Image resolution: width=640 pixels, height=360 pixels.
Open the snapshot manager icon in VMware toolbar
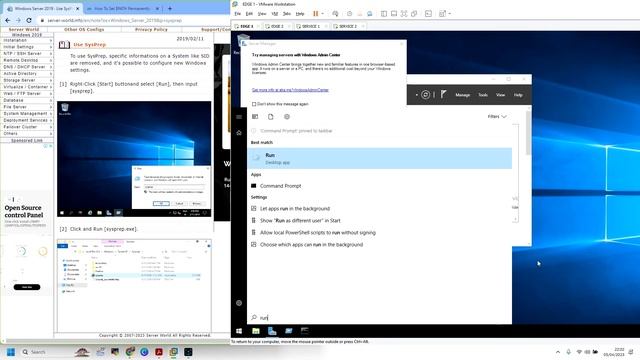369,13
